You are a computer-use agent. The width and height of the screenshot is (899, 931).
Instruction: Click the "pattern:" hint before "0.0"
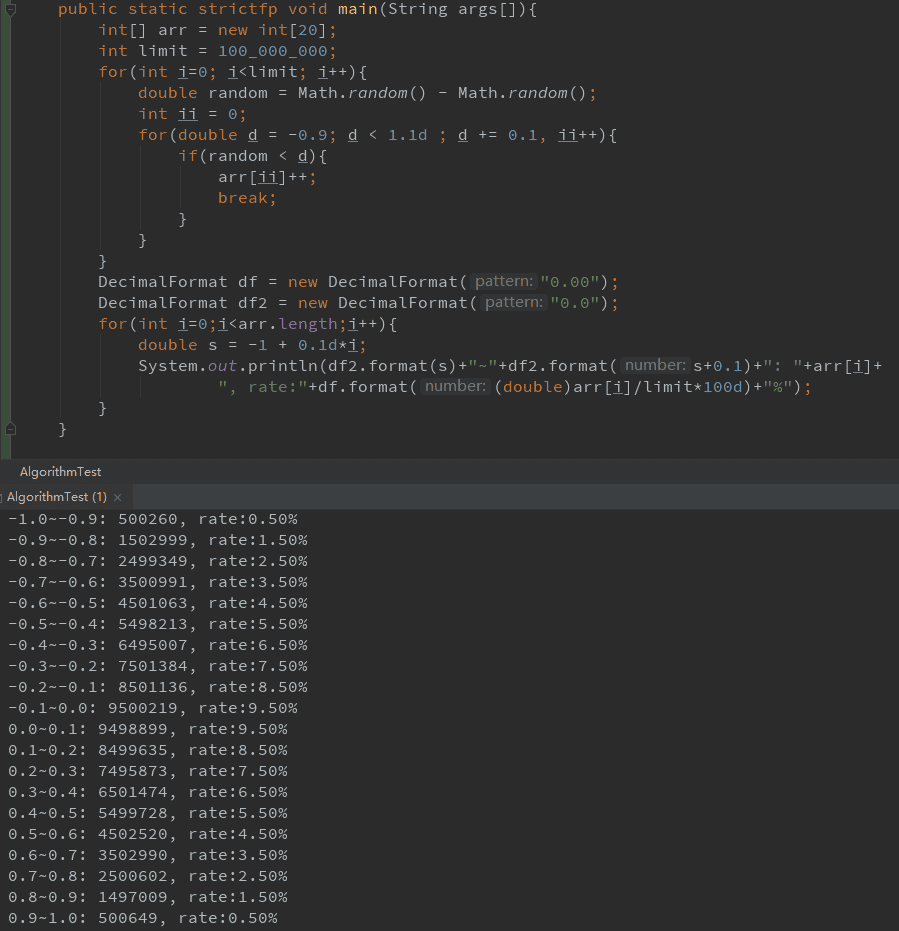(515, 303)
